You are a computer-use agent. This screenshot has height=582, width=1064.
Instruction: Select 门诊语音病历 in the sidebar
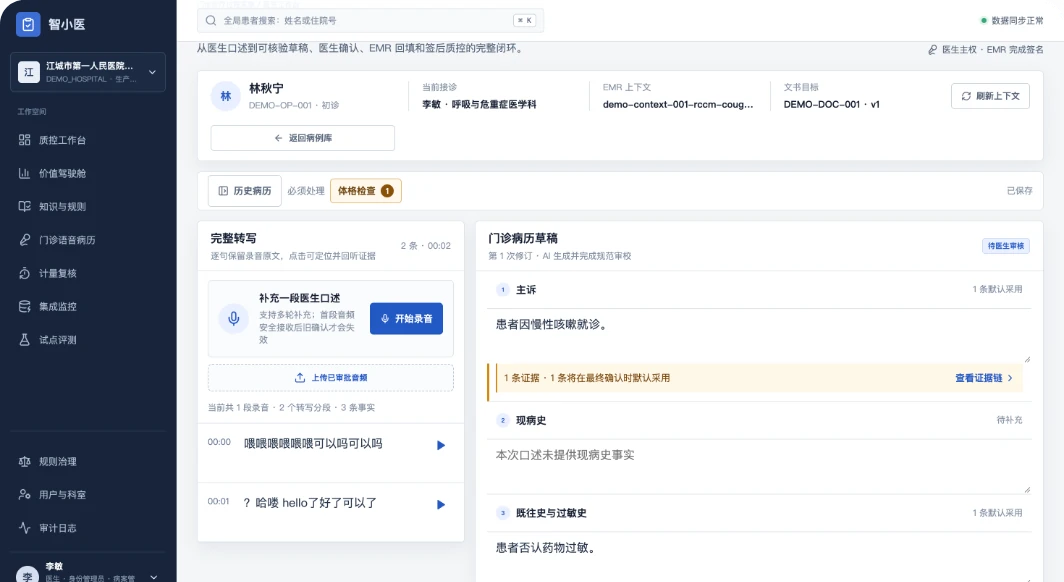click(x=88, y=239)
